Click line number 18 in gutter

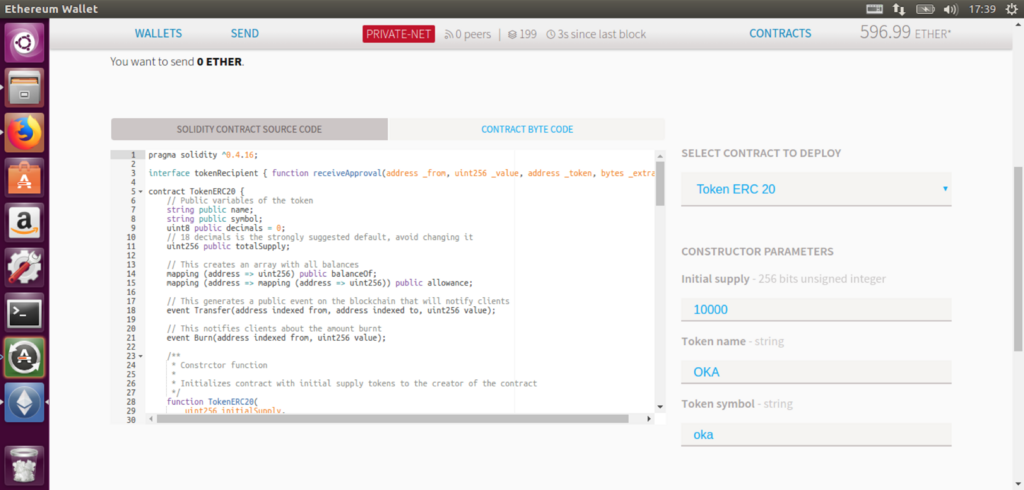131,310
